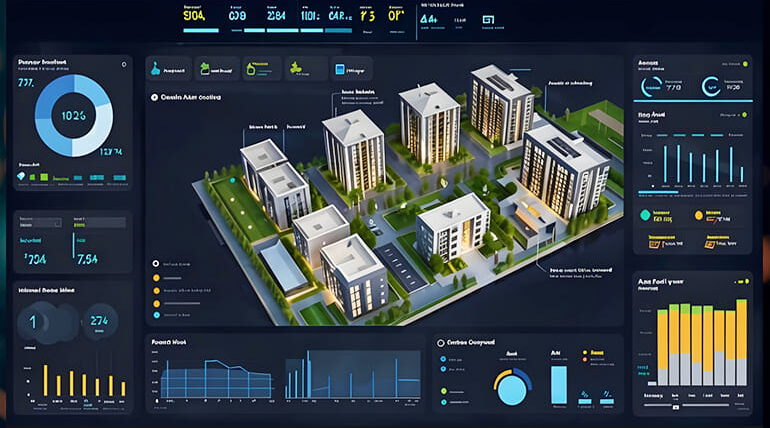
Task: Click the bright green square legend icon
Action: [44, 177]
